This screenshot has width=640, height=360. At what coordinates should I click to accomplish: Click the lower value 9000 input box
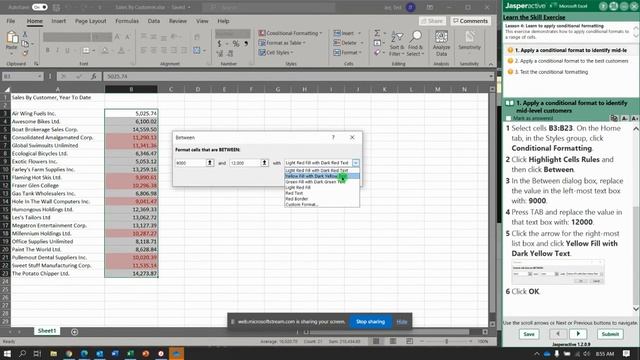[190, 163]
